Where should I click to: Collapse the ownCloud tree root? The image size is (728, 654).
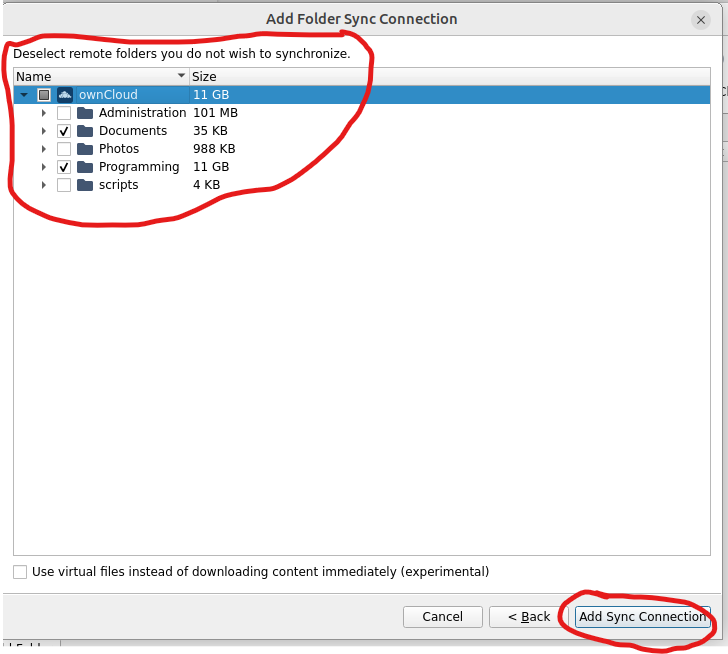coord(24,95)
